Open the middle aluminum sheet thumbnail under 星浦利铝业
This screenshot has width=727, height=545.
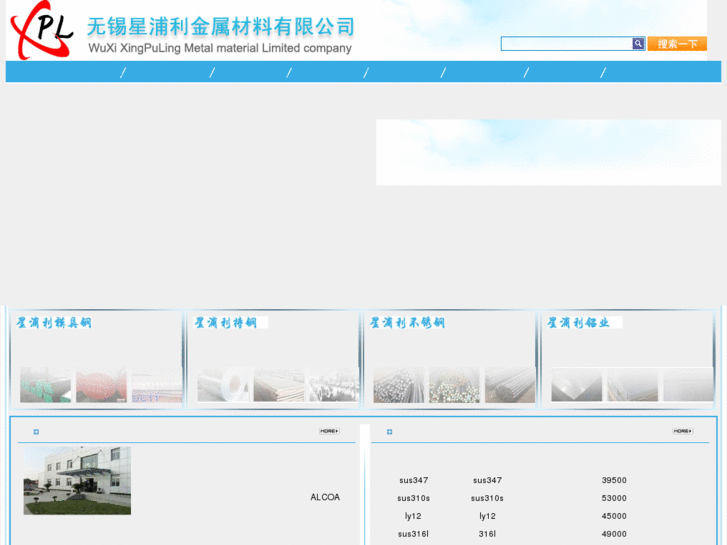[632, 385]
